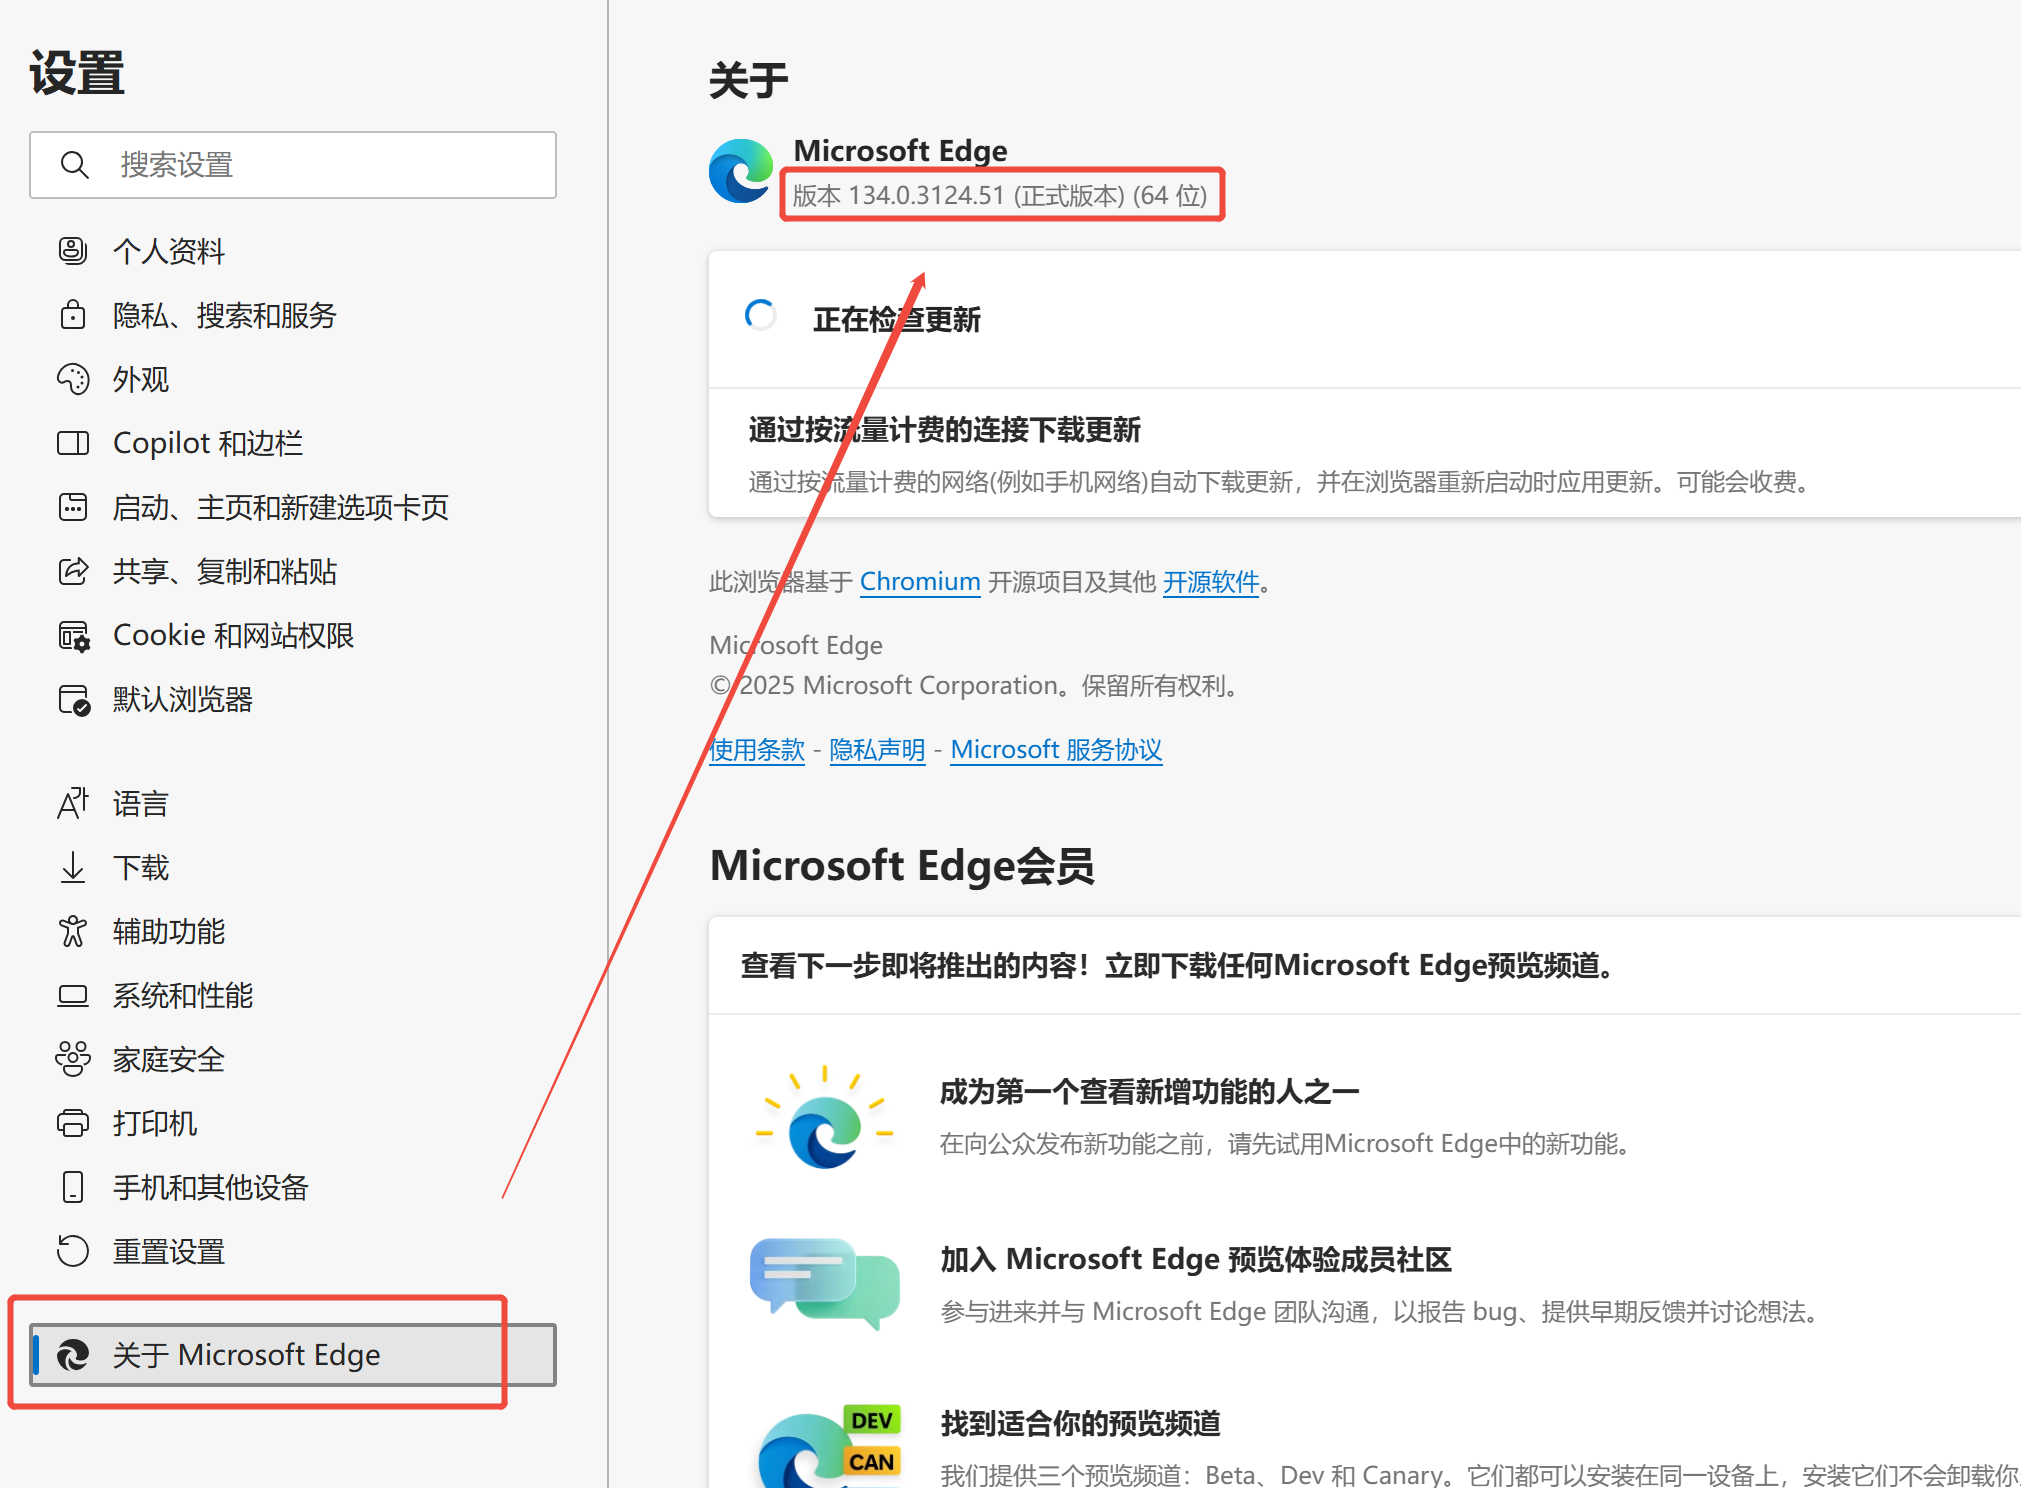The width and height of the screenshot is (2021, 1488).
Task: Click the 默认浏览器 icon
Action: click(74, 700)
